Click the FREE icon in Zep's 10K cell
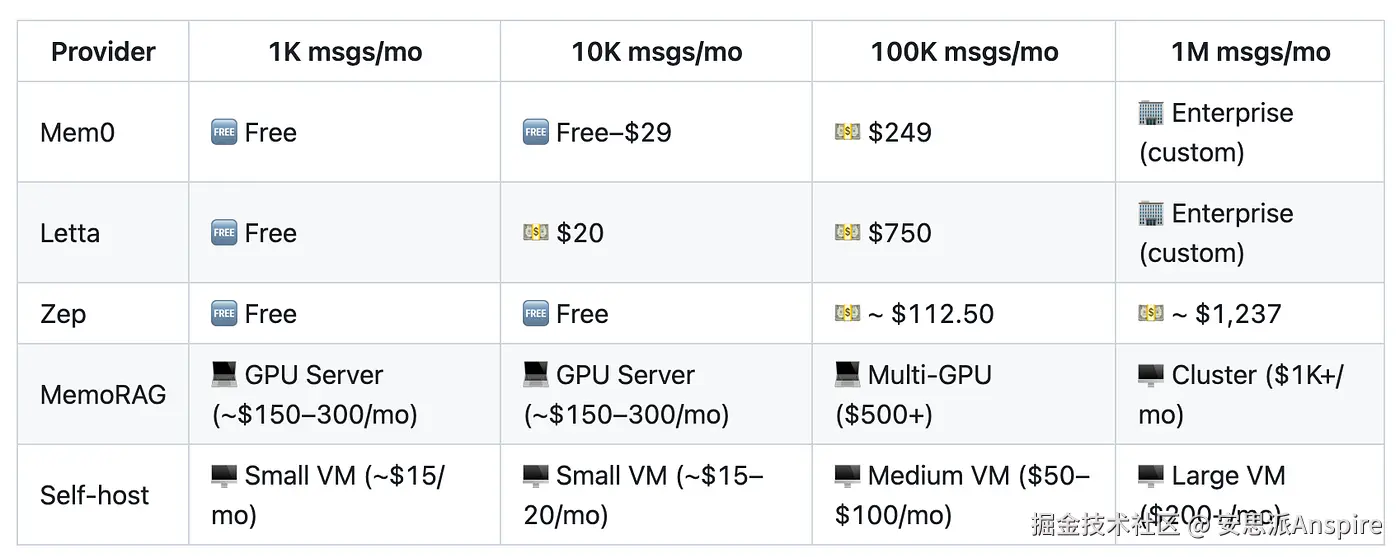This screenshot has height=557, width=1400. (x=536, y=314)
